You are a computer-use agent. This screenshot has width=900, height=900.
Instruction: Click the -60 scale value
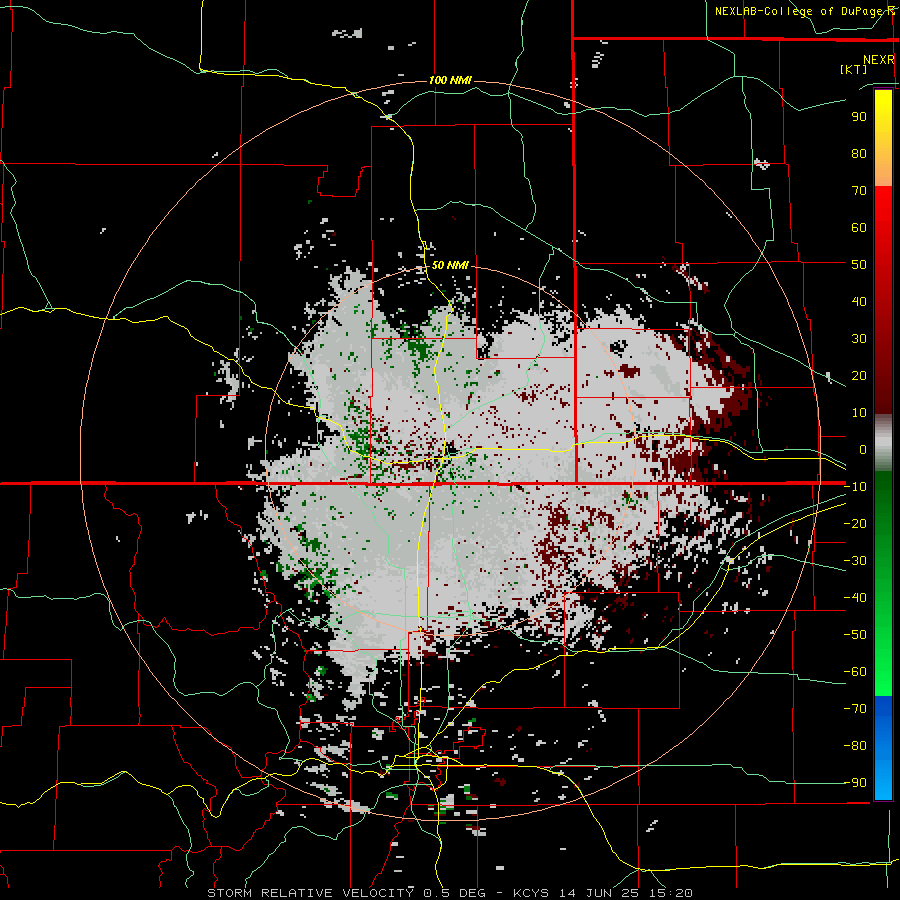(855, 672)
